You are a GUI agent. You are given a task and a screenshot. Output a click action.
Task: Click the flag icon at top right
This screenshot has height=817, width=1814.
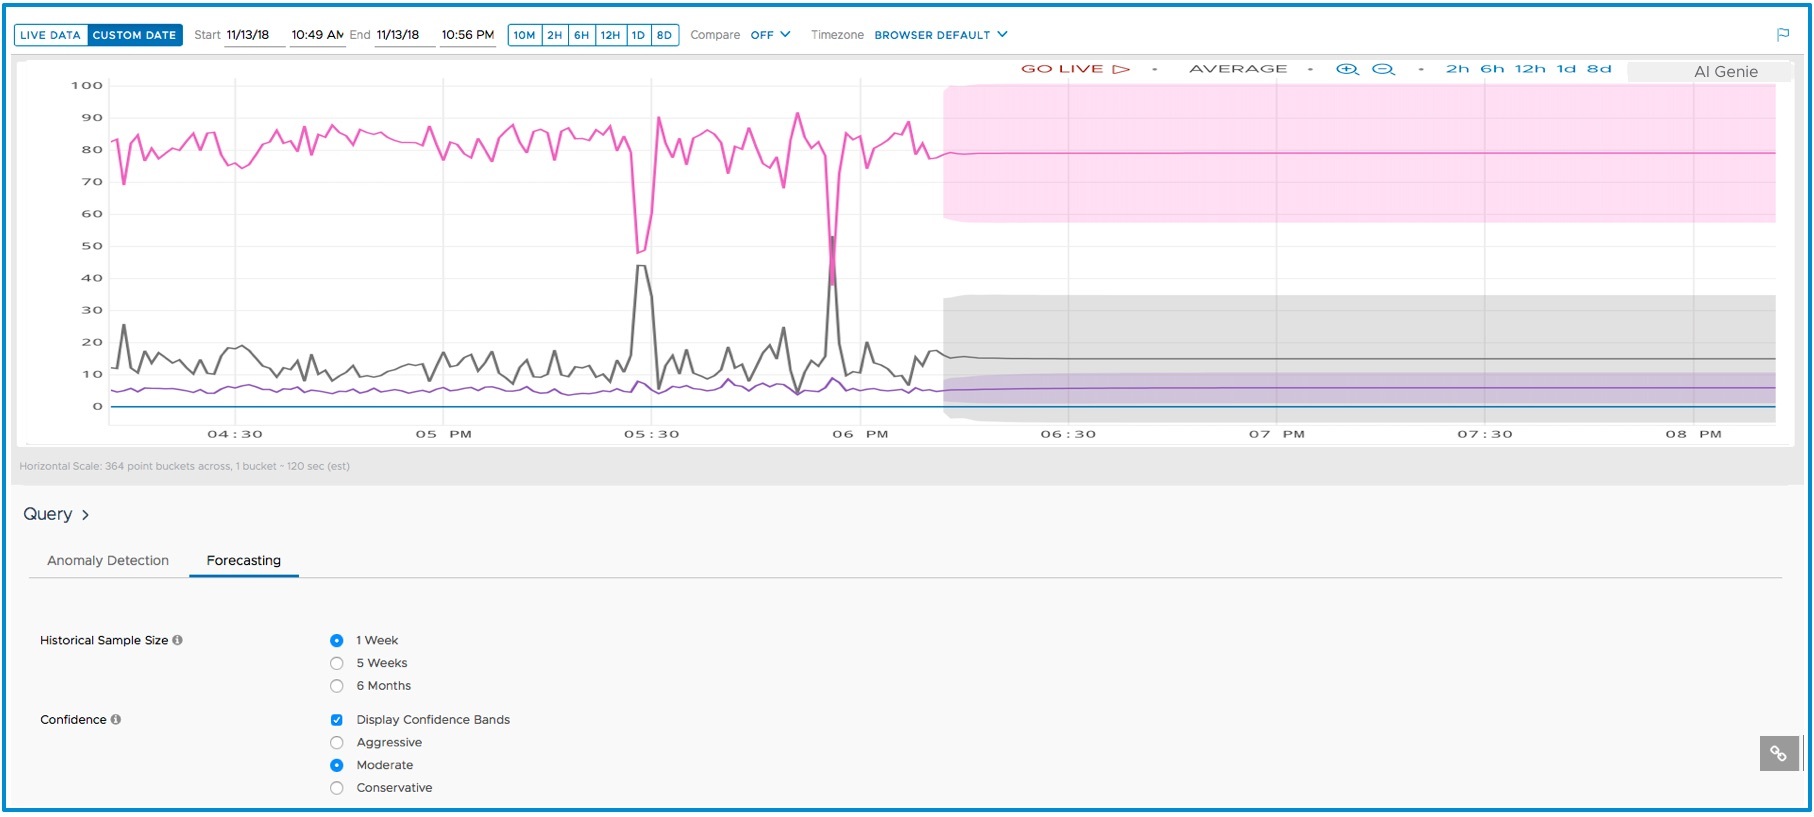click(1782, 35)
